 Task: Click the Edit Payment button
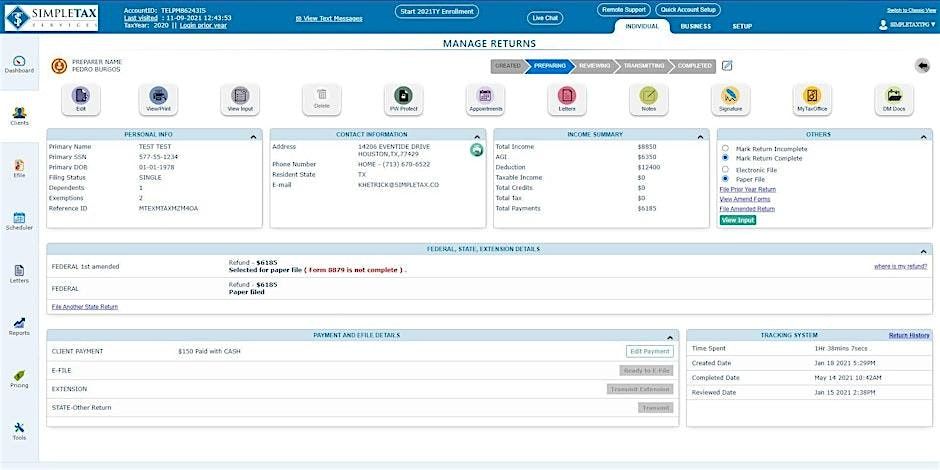tap(650, 351)
